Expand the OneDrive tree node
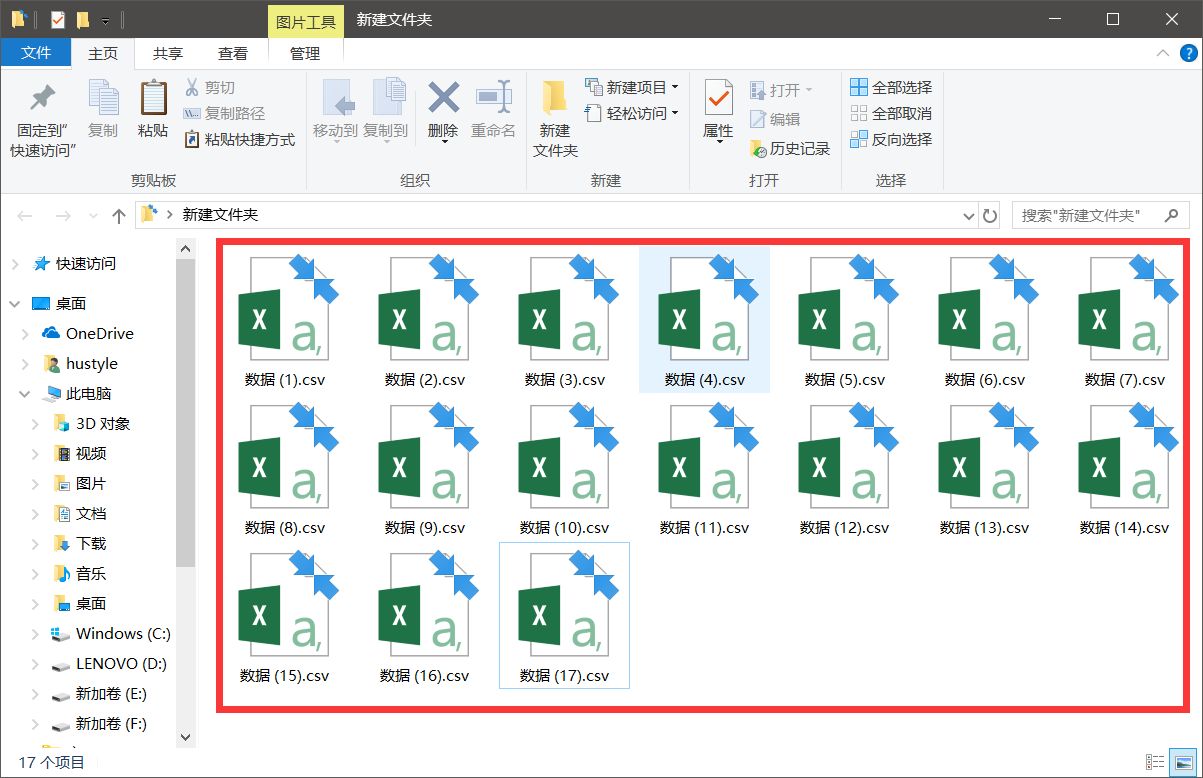This screenshot has height=778, width=1203. click(x=26, y=333)
